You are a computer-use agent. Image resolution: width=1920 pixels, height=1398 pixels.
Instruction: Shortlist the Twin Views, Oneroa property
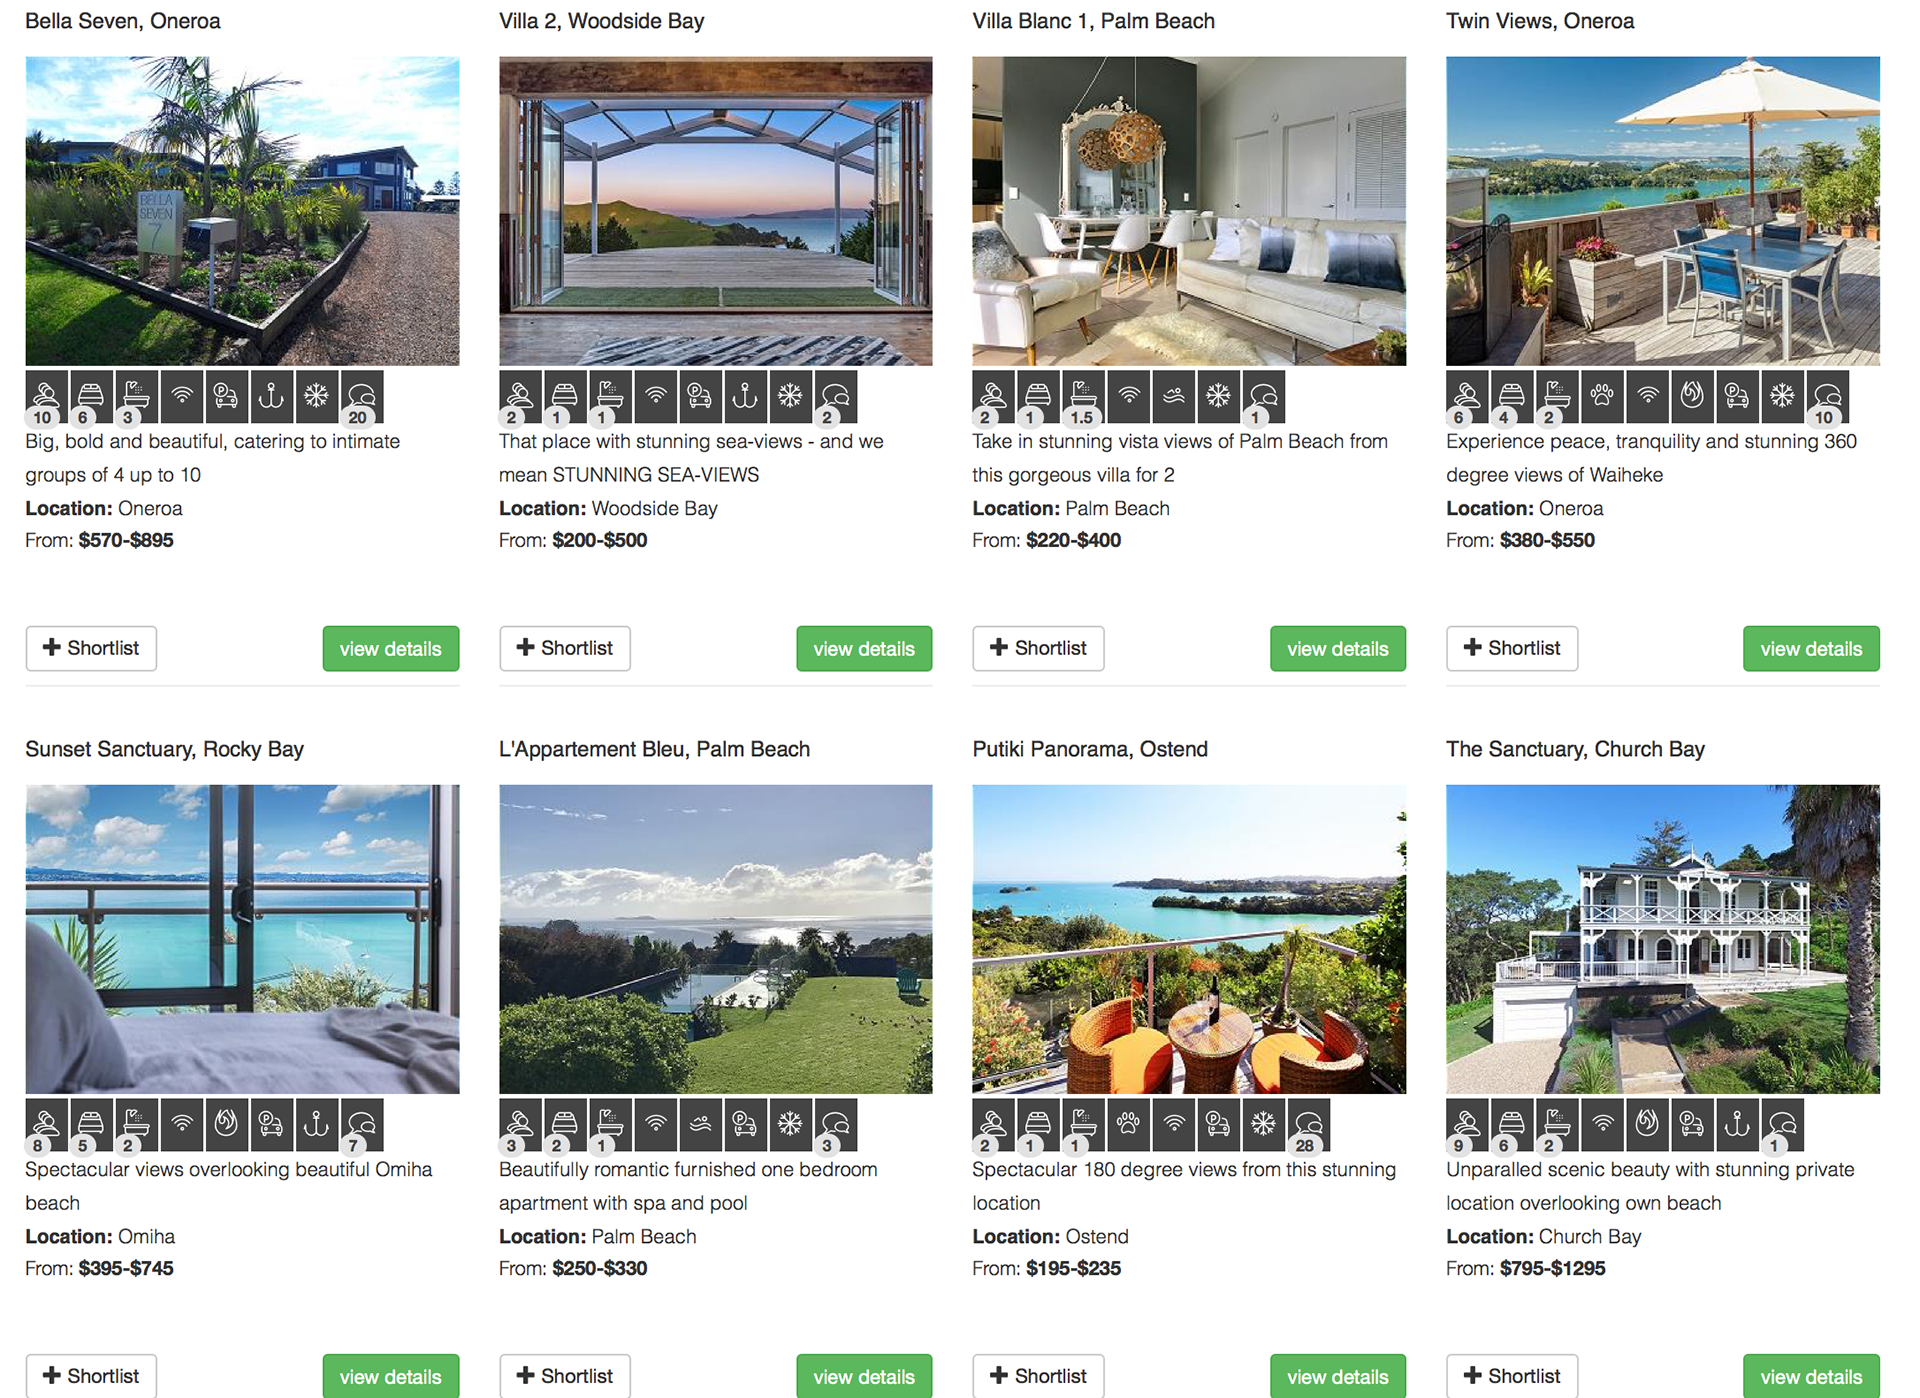[x=1512, y=648]
